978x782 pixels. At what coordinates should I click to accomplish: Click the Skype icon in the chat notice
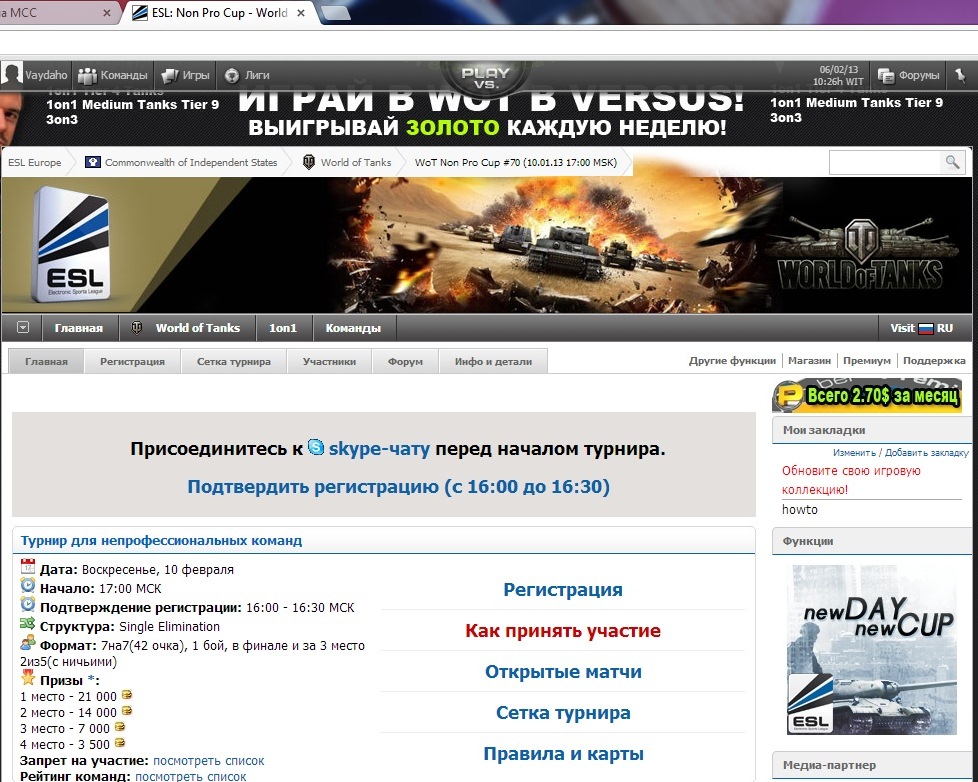point(316,449)
